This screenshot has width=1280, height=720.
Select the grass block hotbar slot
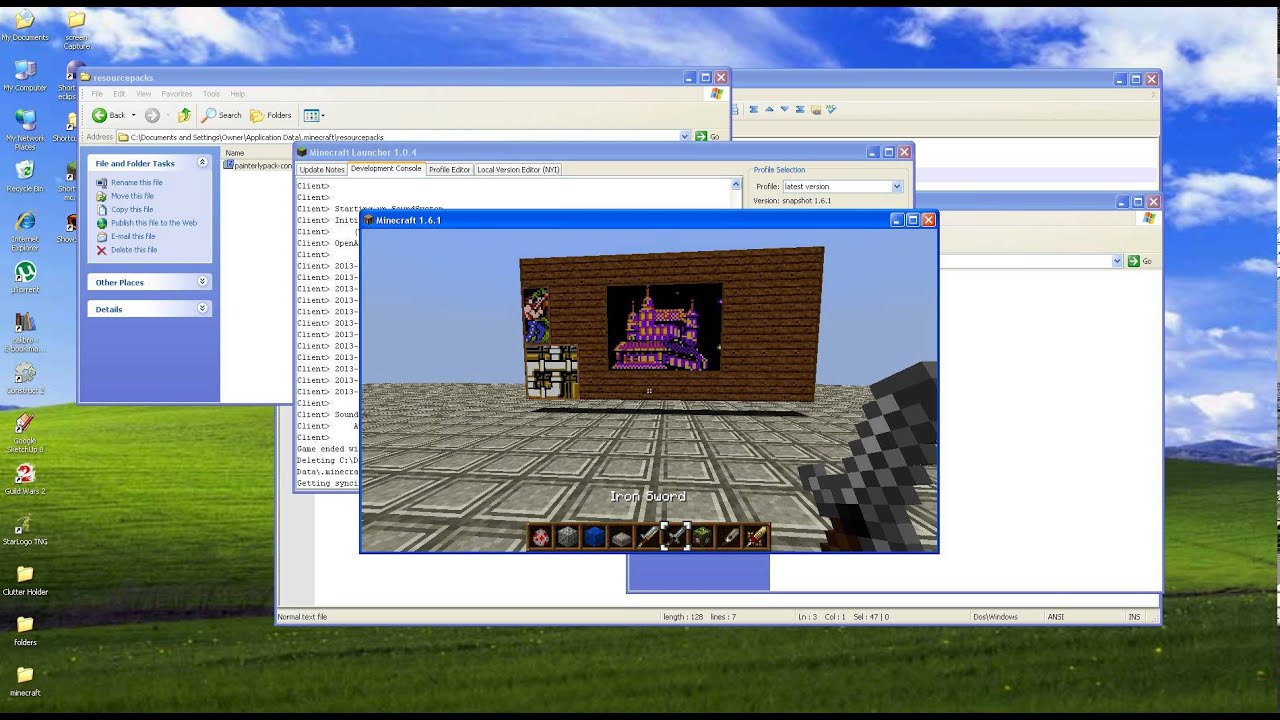point(703,537)
